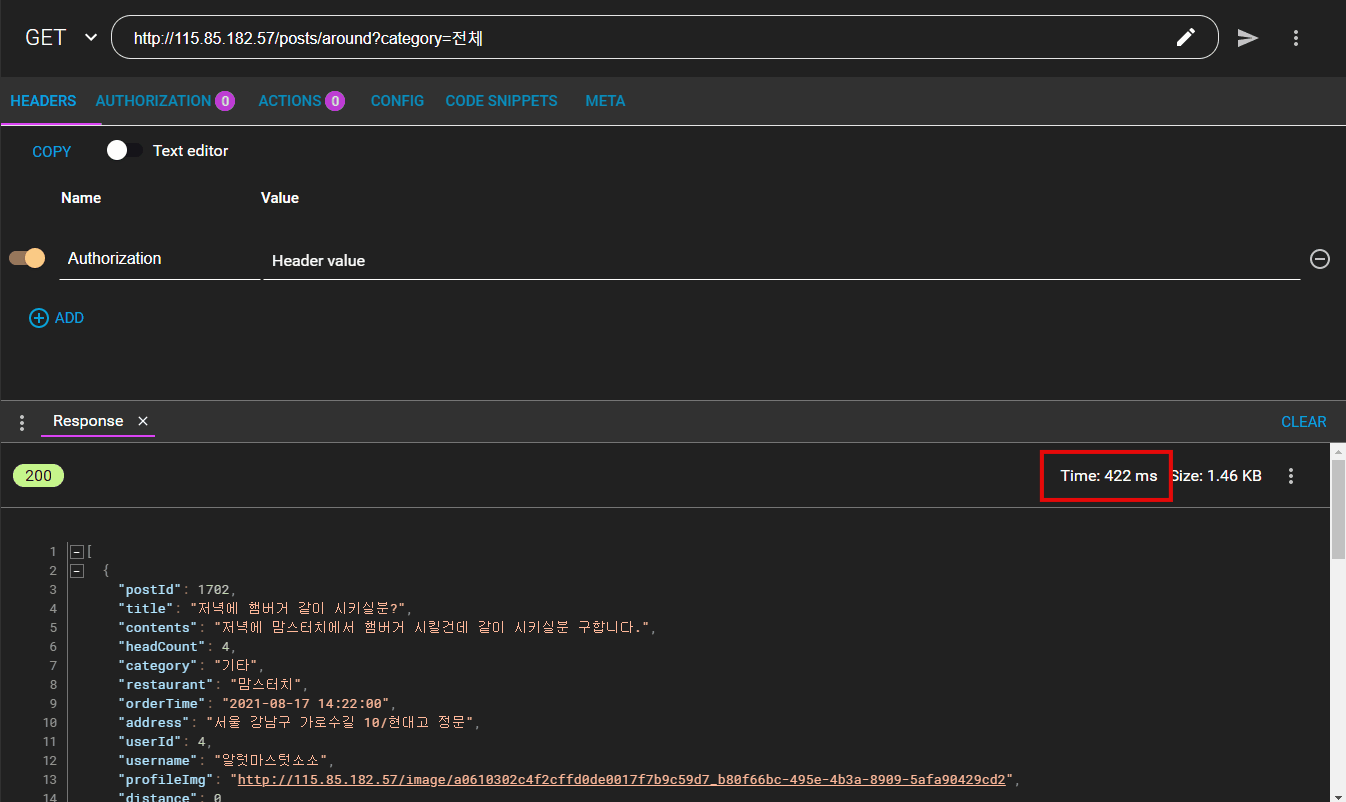The width and height of the screenshot is (1346, 802).
Task: Collapse the JSON array on line 1
Action: 76,551
